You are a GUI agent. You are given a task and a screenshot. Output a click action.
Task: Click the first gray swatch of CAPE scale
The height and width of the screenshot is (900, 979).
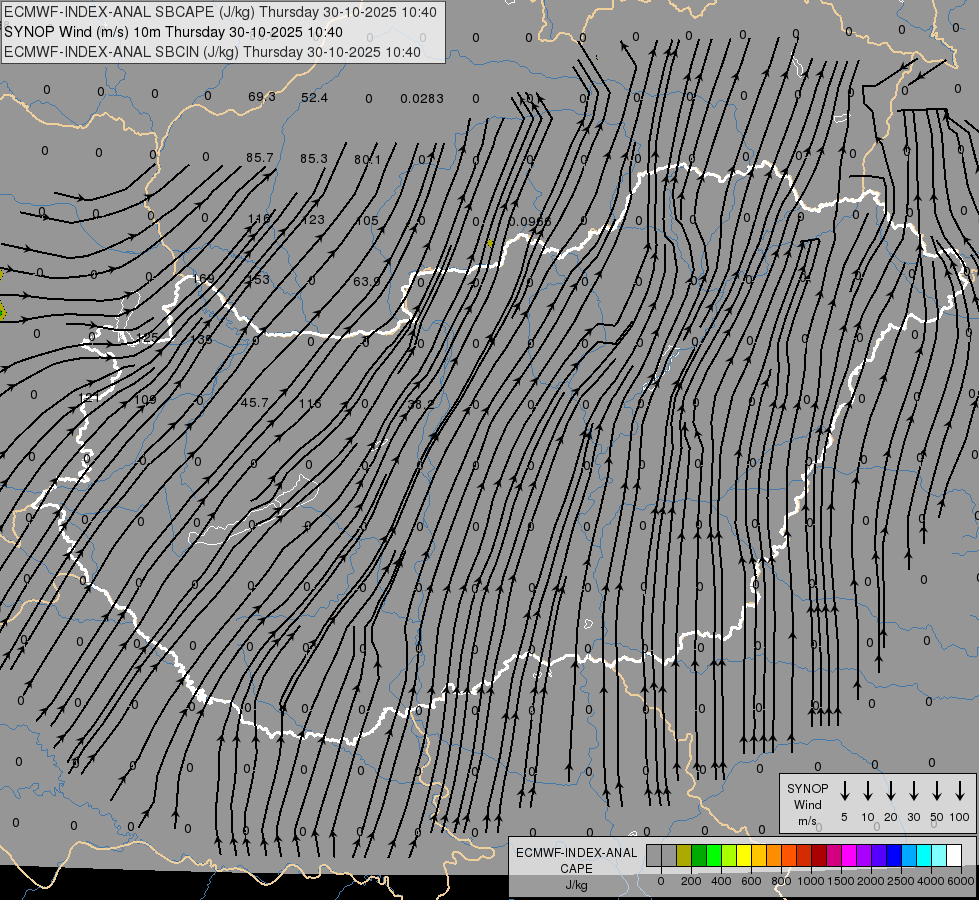point(654,855)
